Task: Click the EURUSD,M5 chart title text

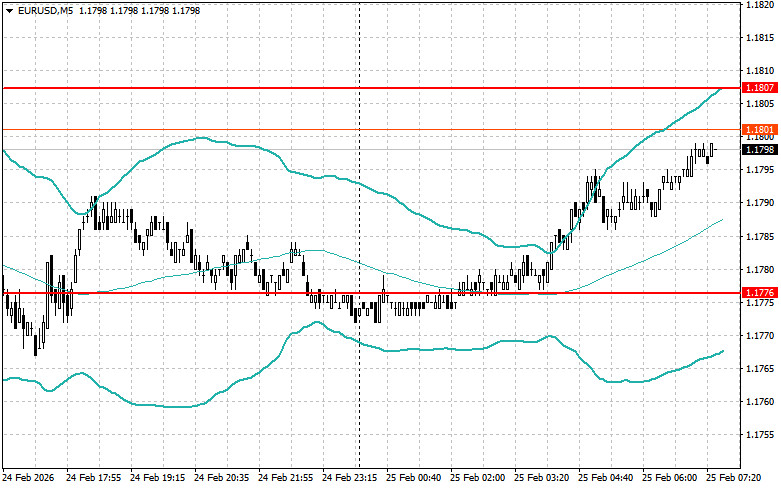Action: [45, 10]
